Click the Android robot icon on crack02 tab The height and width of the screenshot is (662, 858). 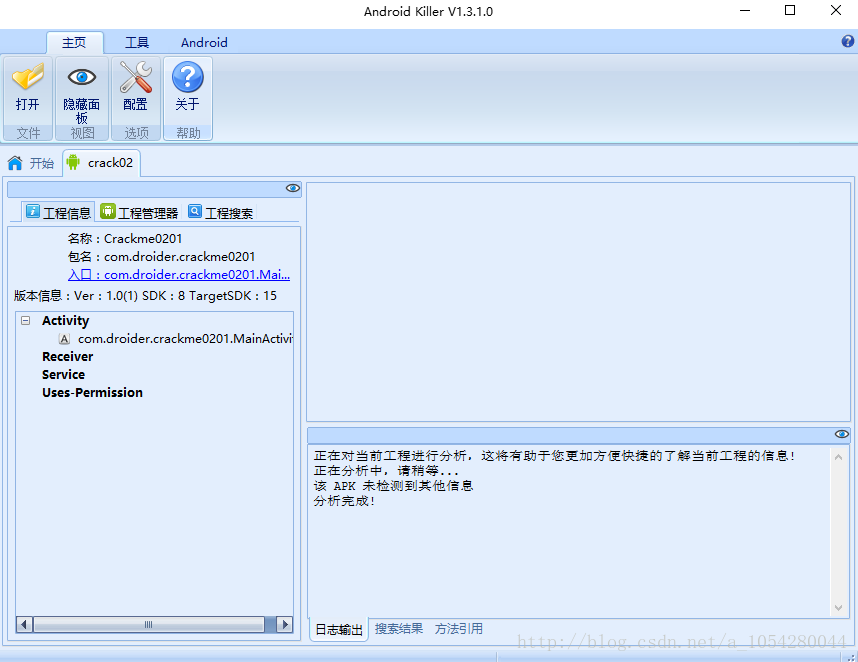tap(73, 162)
